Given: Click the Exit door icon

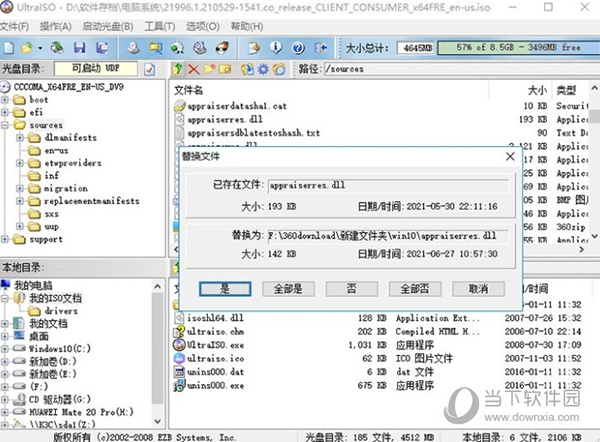Looking at the screenshot, I should click(x=321, y=47).
